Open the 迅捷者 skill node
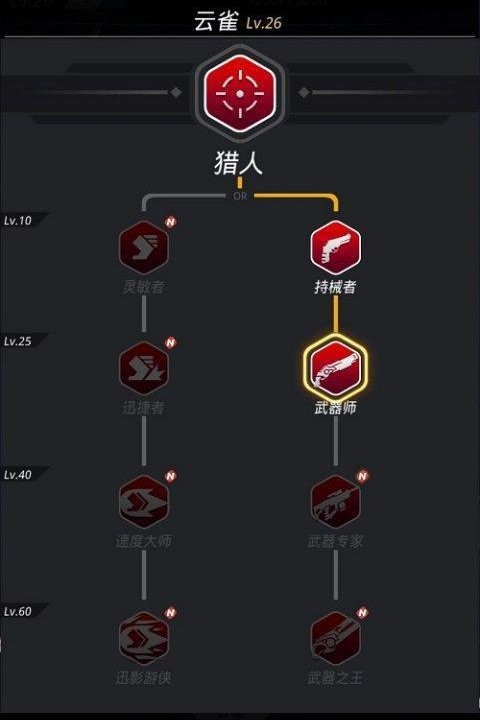 click(144, 368)
